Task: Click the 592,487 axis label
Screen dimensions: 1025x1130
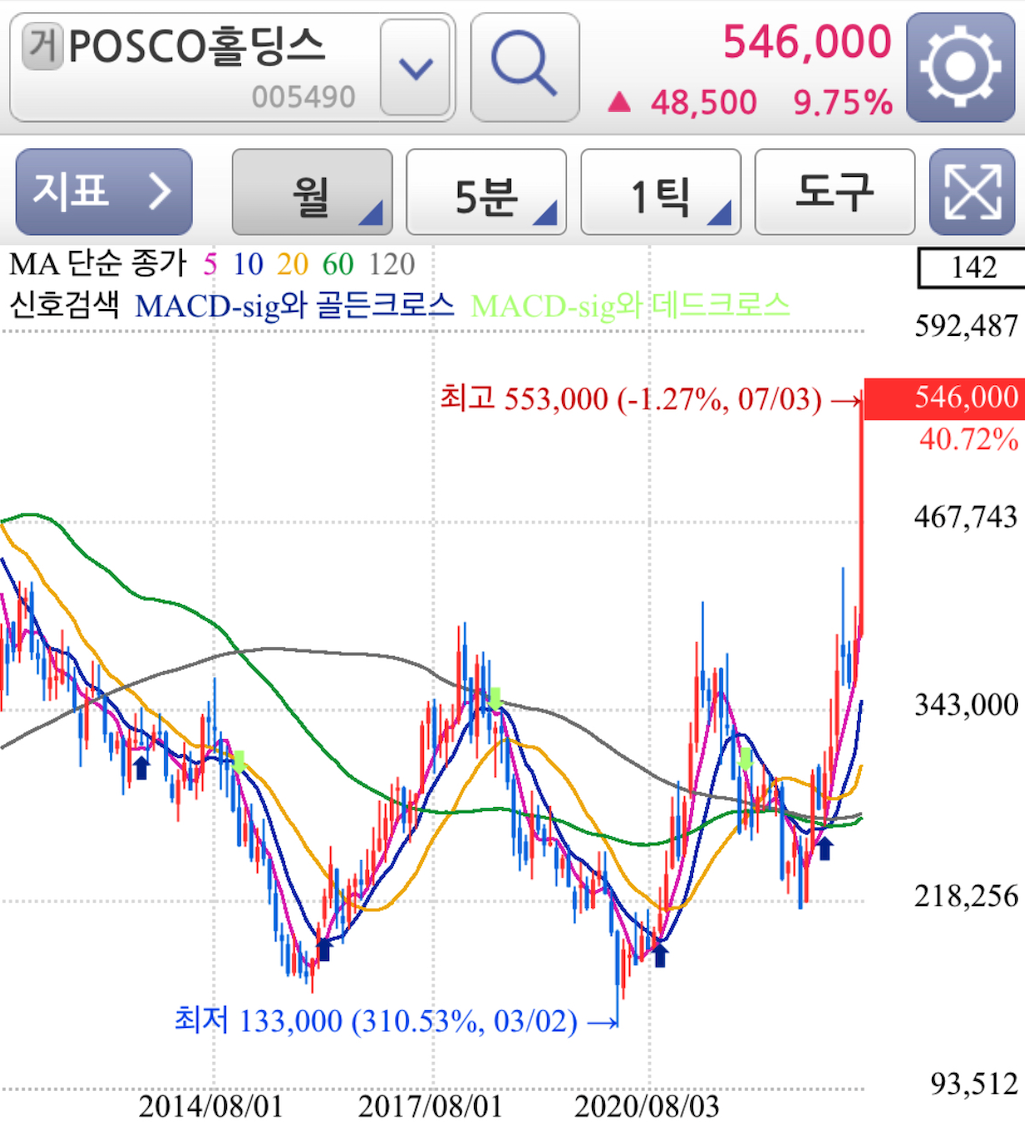Action: [x=966, y=326]
